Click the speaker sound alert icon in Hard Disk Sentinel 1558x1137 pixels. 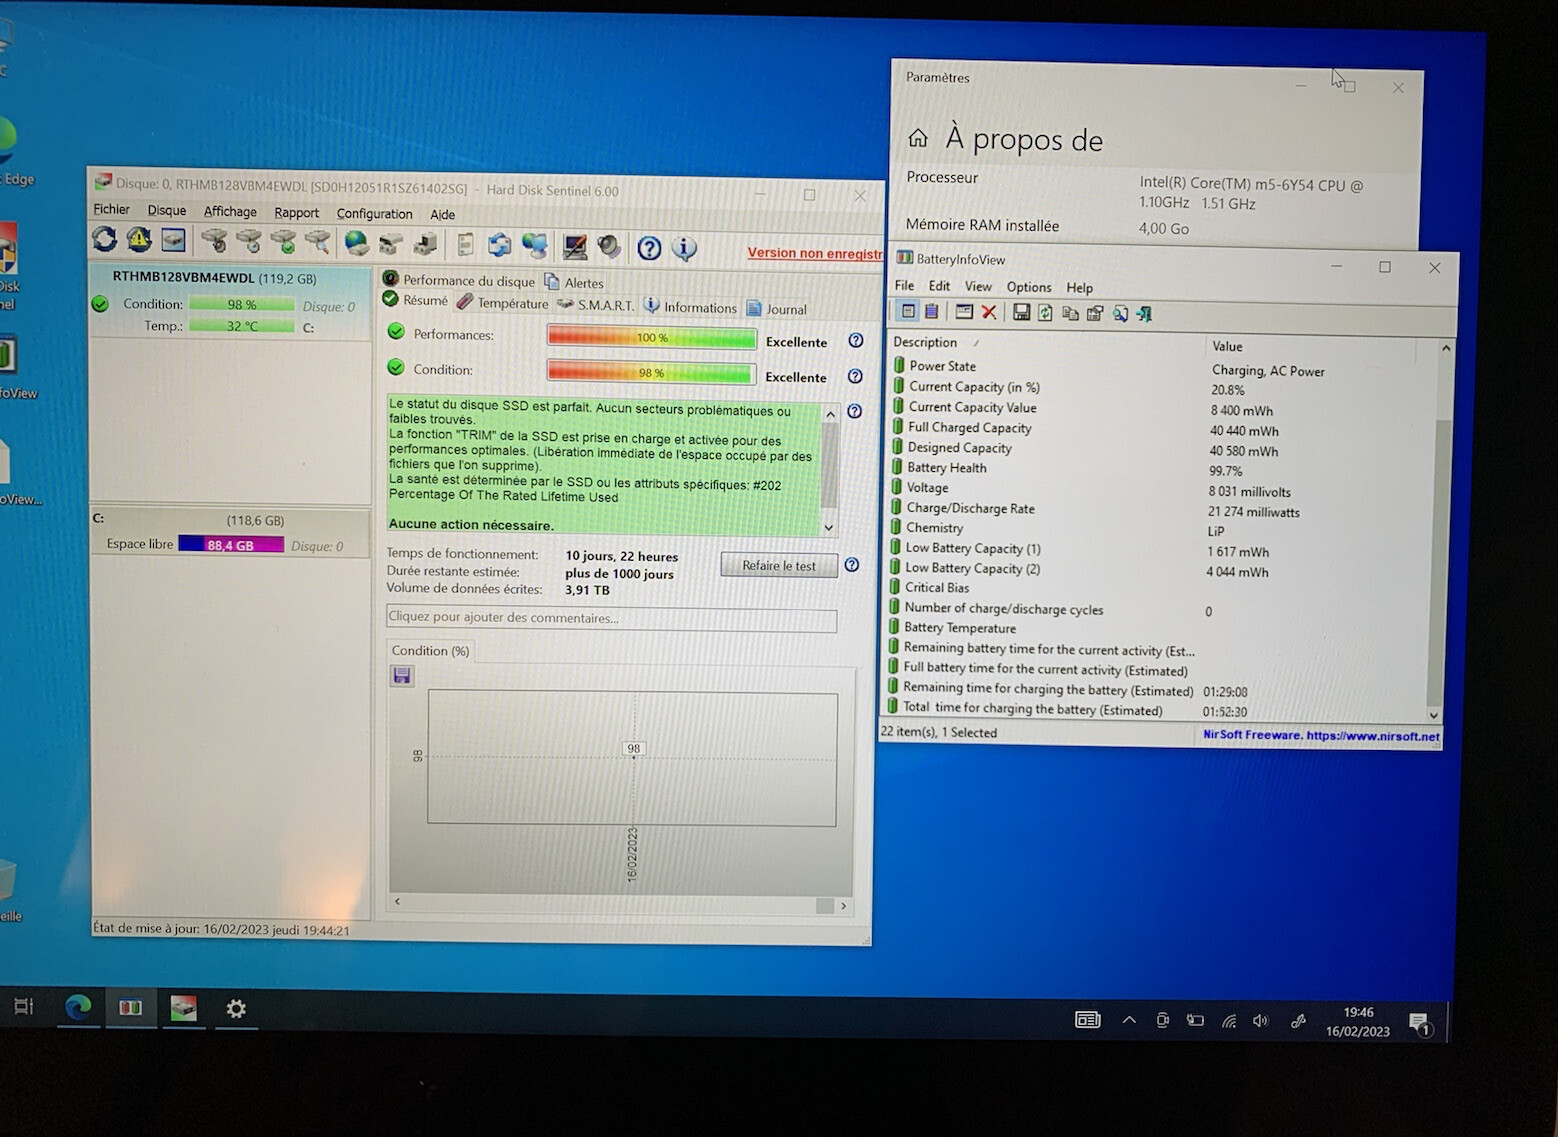click(x=609, y=246)
